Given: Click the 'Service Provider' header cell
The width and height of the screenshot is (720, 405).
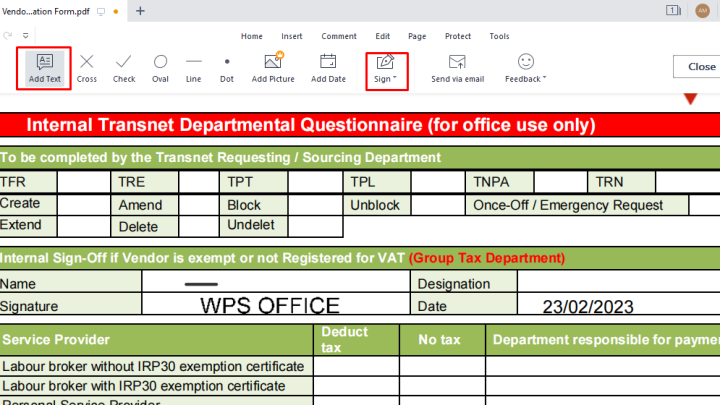Looking at the screenshot, I should [x=156, y=340].
